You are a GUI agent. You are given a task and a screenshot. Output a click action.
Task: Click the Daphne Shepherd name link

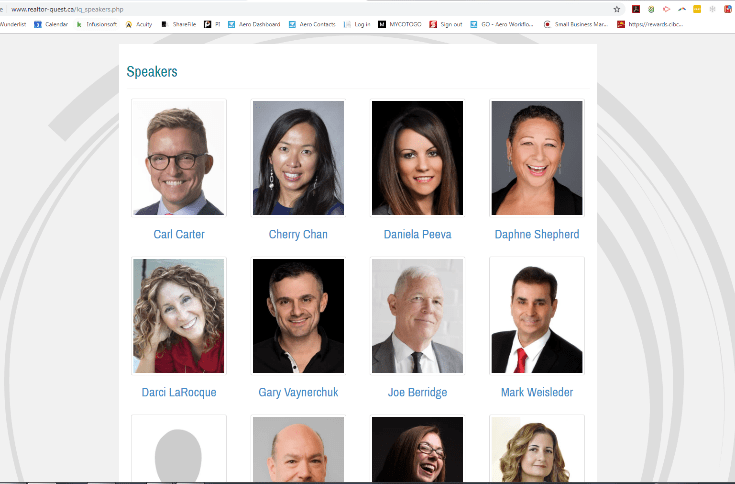pos(537,234)
